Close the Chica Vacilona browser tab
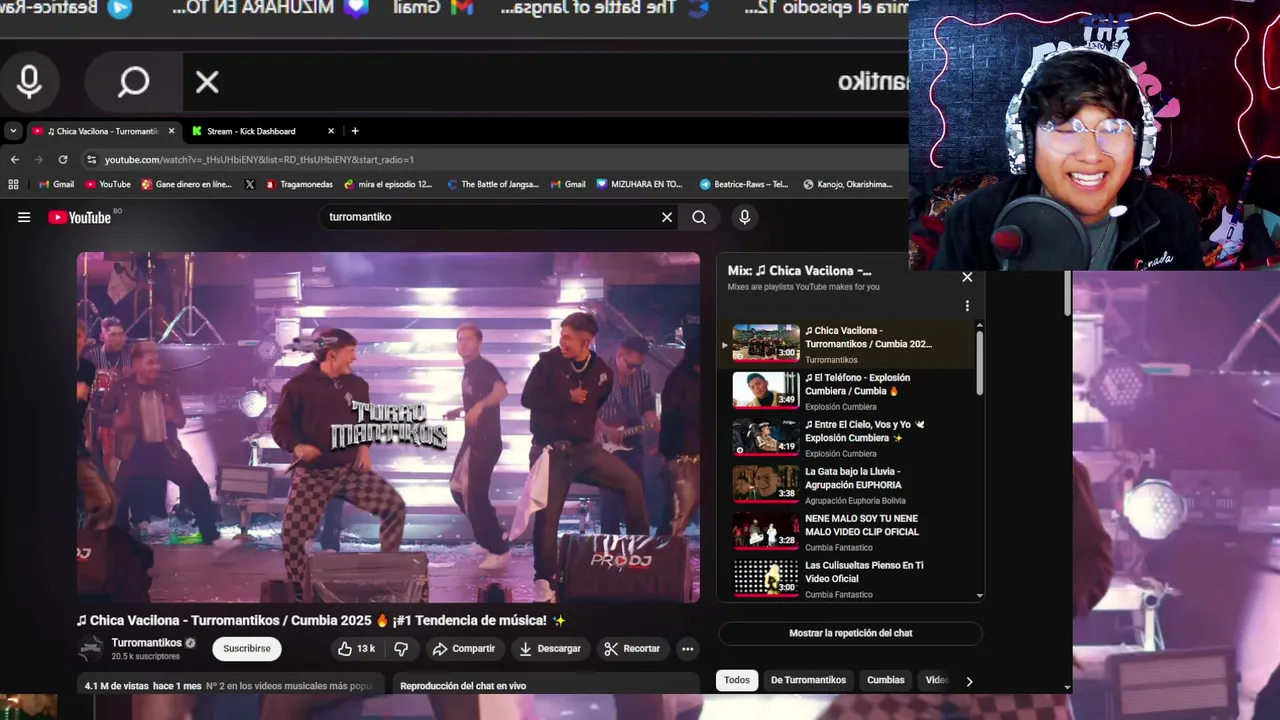The image size is (1280, 720). [x=171, y=131]
